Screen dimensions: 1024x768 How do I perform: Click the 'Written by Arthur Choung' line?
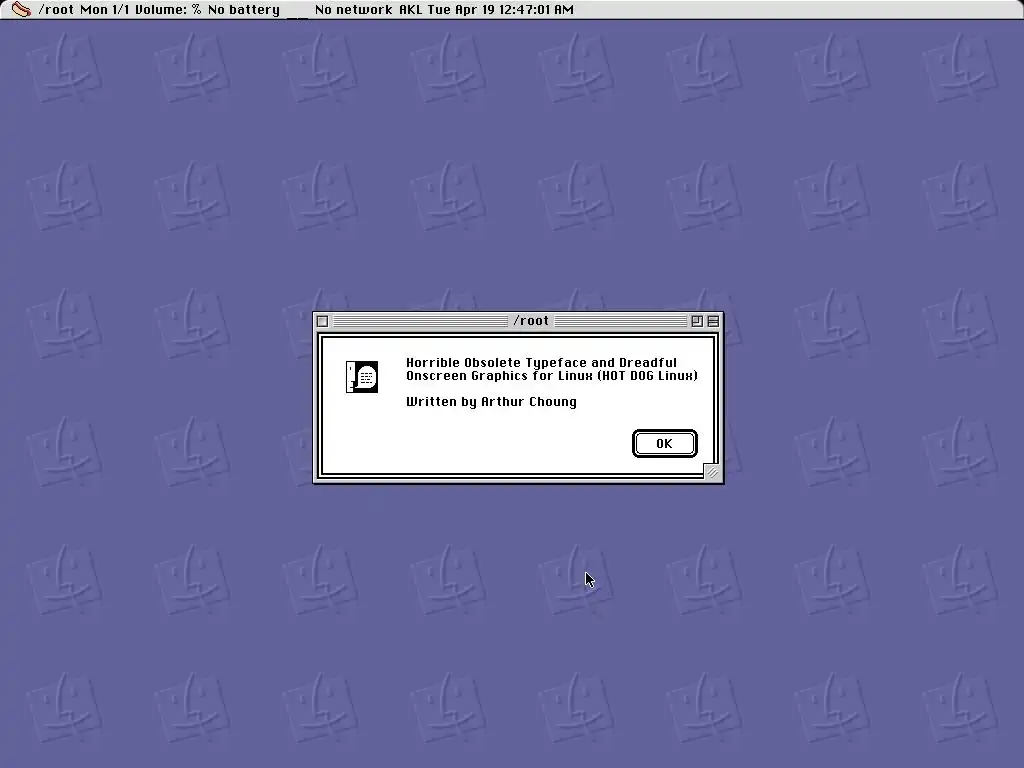click(491, 402)
